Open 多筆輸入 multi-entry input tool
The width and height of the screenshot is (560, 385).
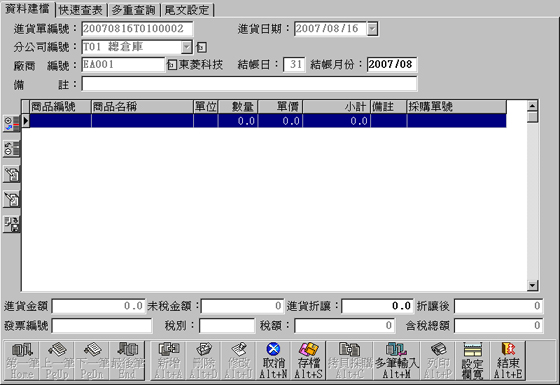(396, 360)
